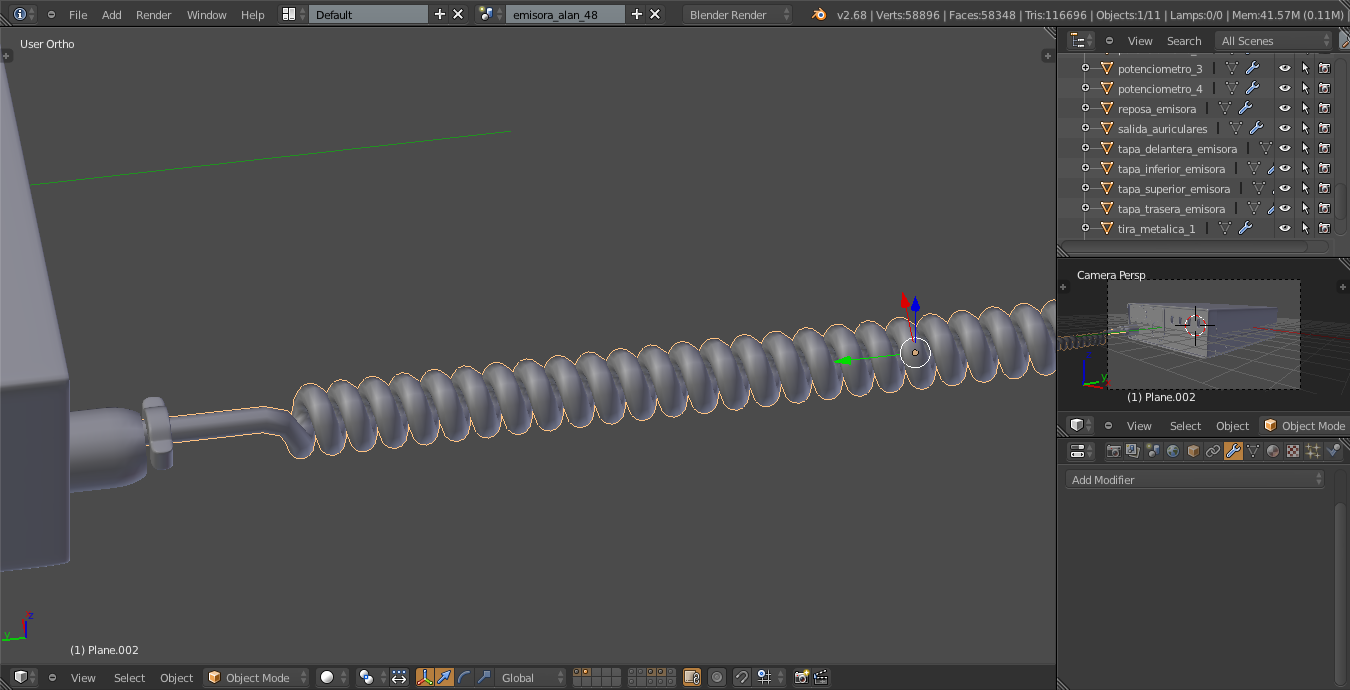
Task: Open main 3D view editor type selector
Action: point(25,677)
